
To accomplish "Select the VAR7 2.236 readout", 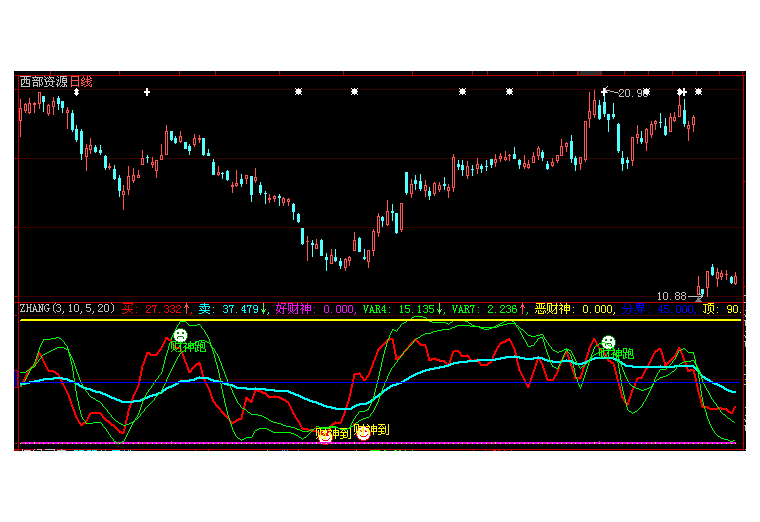I will point(489,309).
